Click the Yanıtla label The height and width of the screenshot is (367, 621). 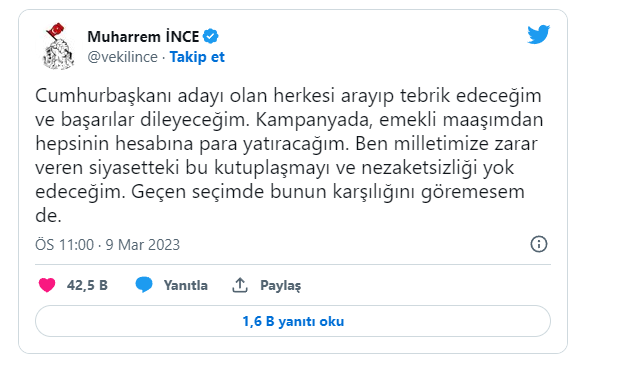coord(186,285)
